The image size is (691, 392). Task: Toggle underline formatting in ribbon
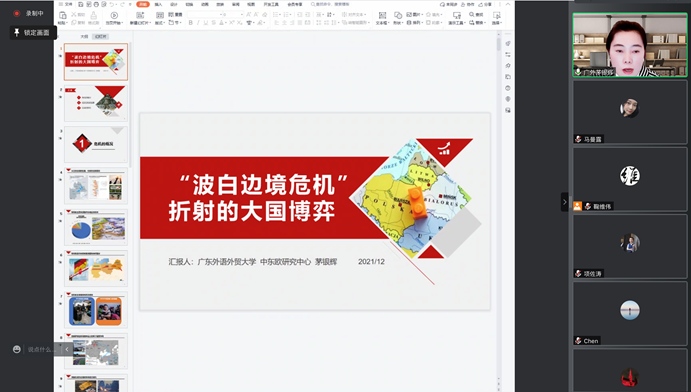205,22
